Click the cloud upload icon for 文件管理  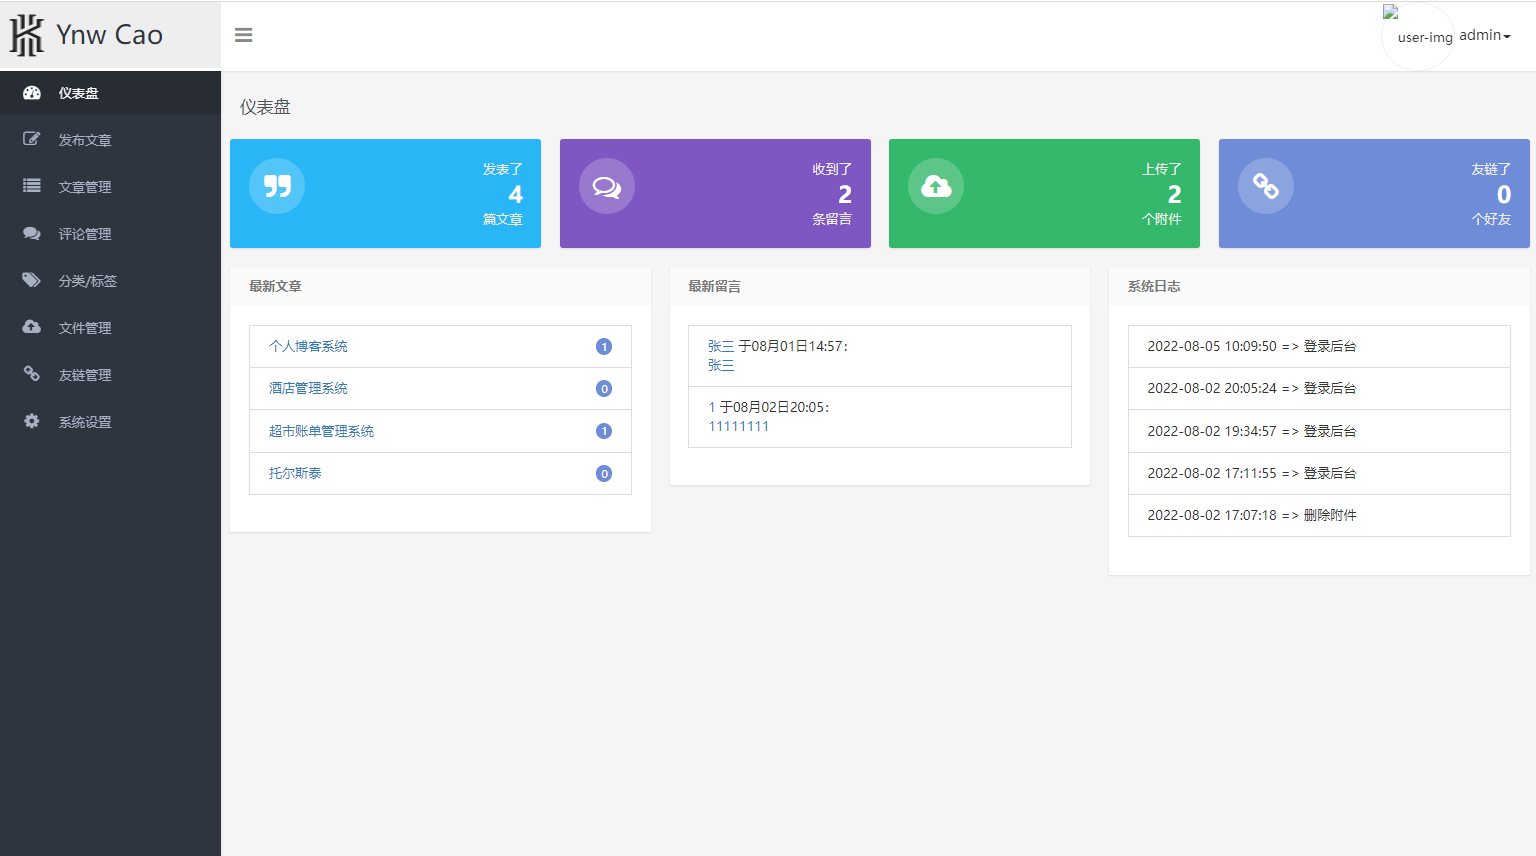[32, 327]
